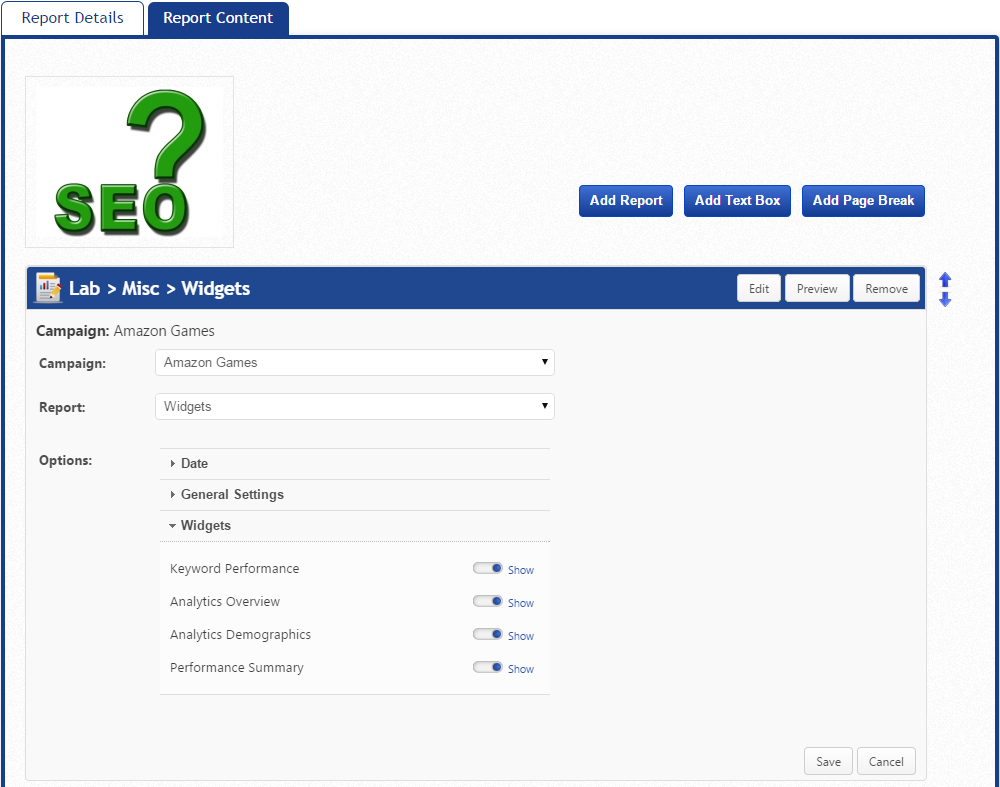Screen dimensions: 1000x787
Task: Save the widget report settings
Action: click(x=828, y=762)
